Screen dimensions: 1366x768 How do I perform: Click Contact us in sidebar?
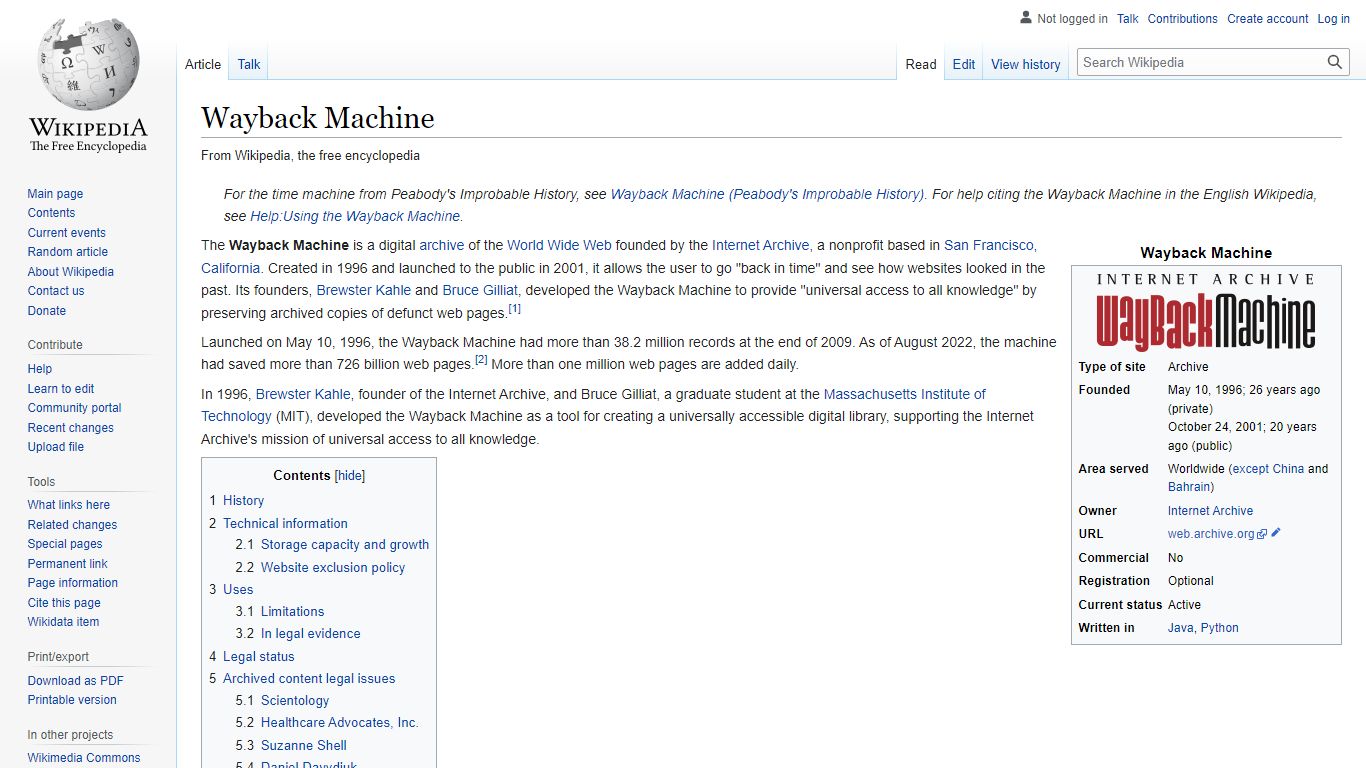point(56,291)
